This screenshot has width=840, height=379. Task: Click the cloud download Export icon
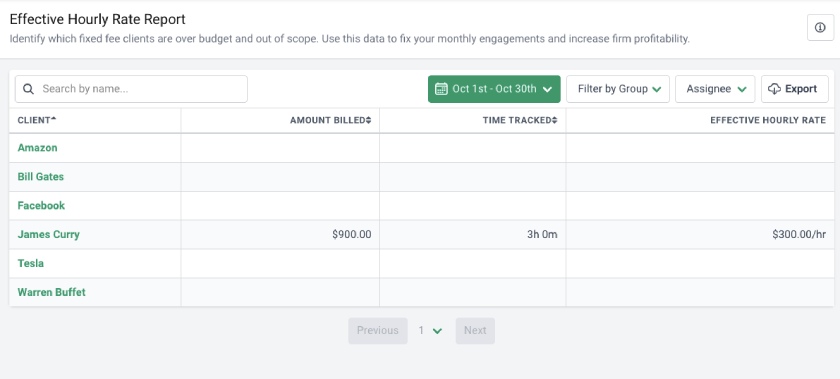click(x=774, y=89)
